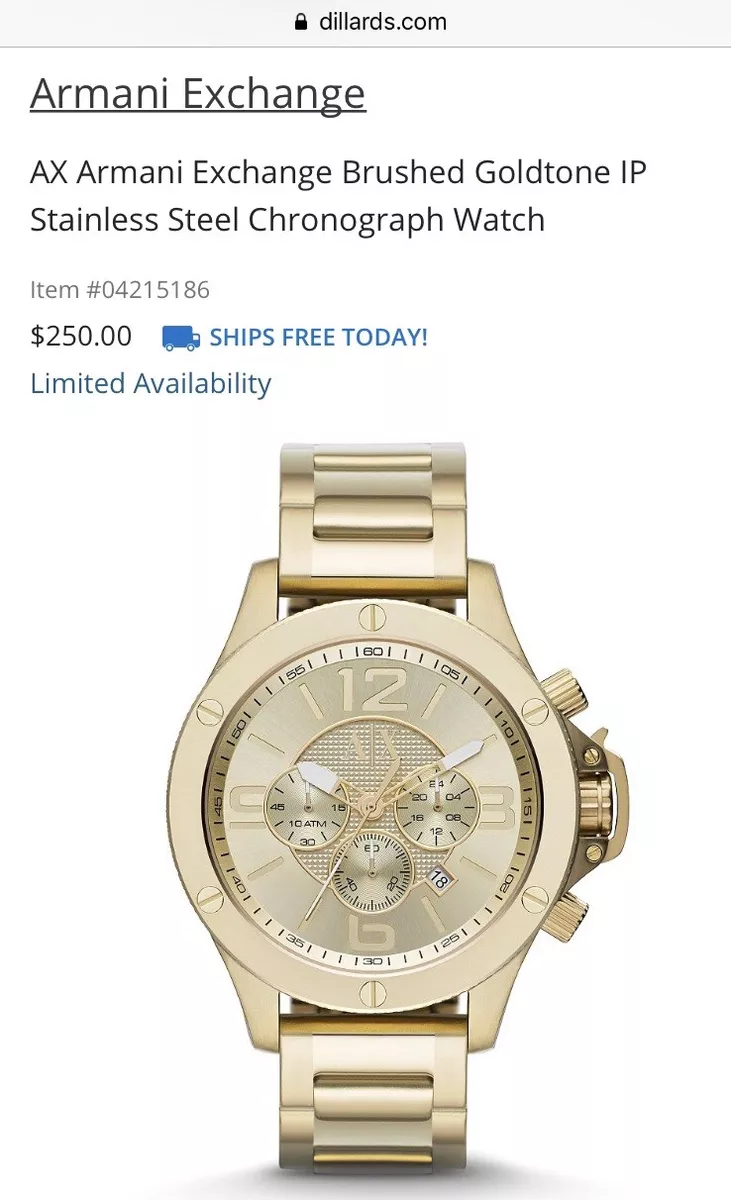Click the Limited Availability text
The image size is (731, 1200).
(x=151, y=384)
